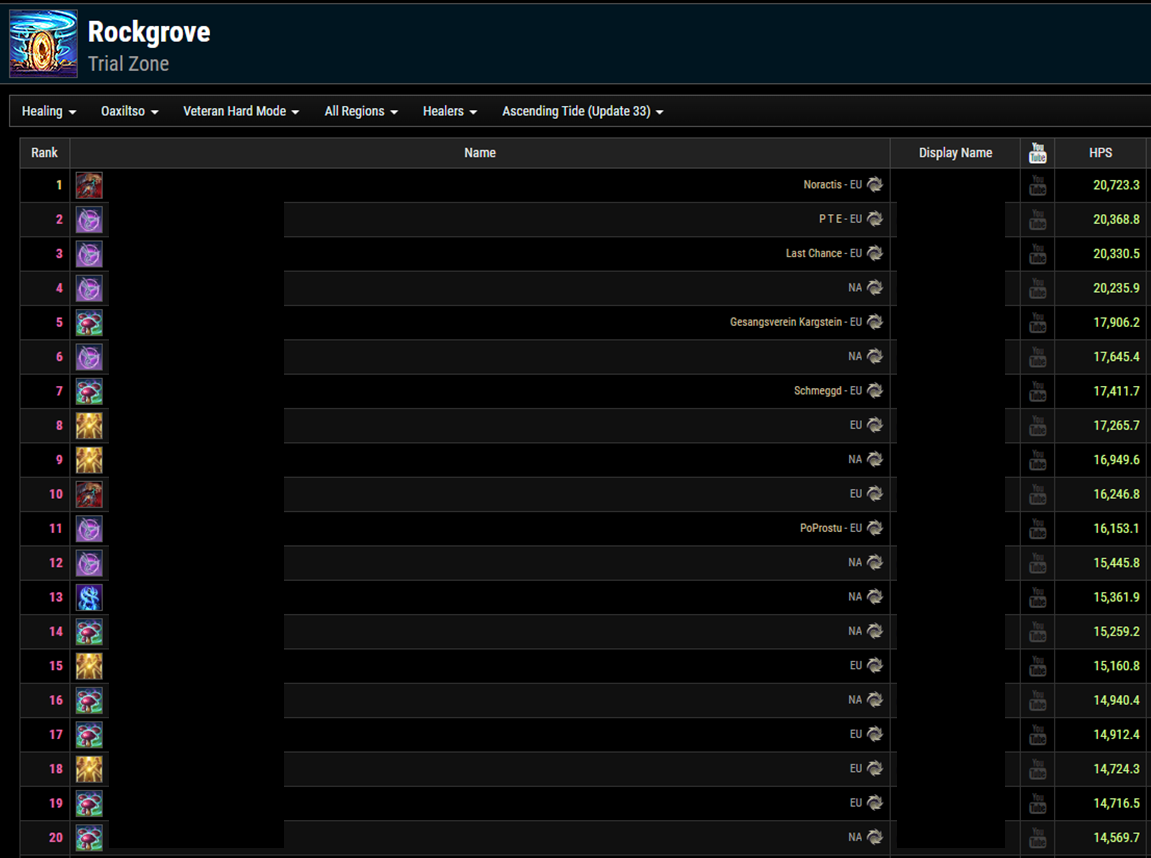The image size is (1151, 858).
Task: Open Gesangsverein Kargstein - EU guild link
Action: pyautogui.click(x=796, y=322)
